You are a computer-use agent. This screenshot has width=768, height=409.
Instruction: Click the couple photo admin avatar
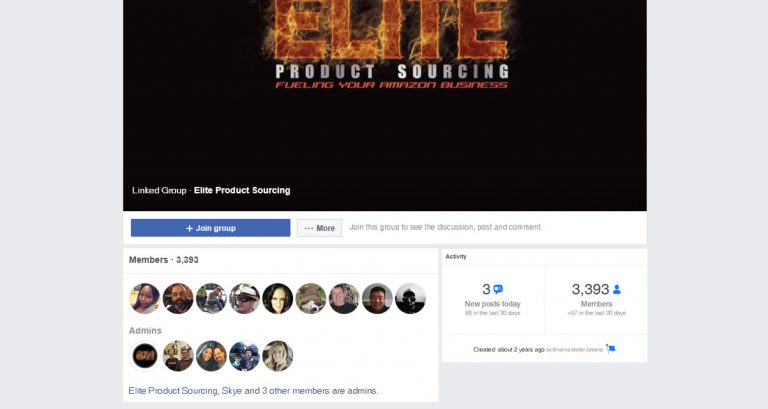click(212, 356)
